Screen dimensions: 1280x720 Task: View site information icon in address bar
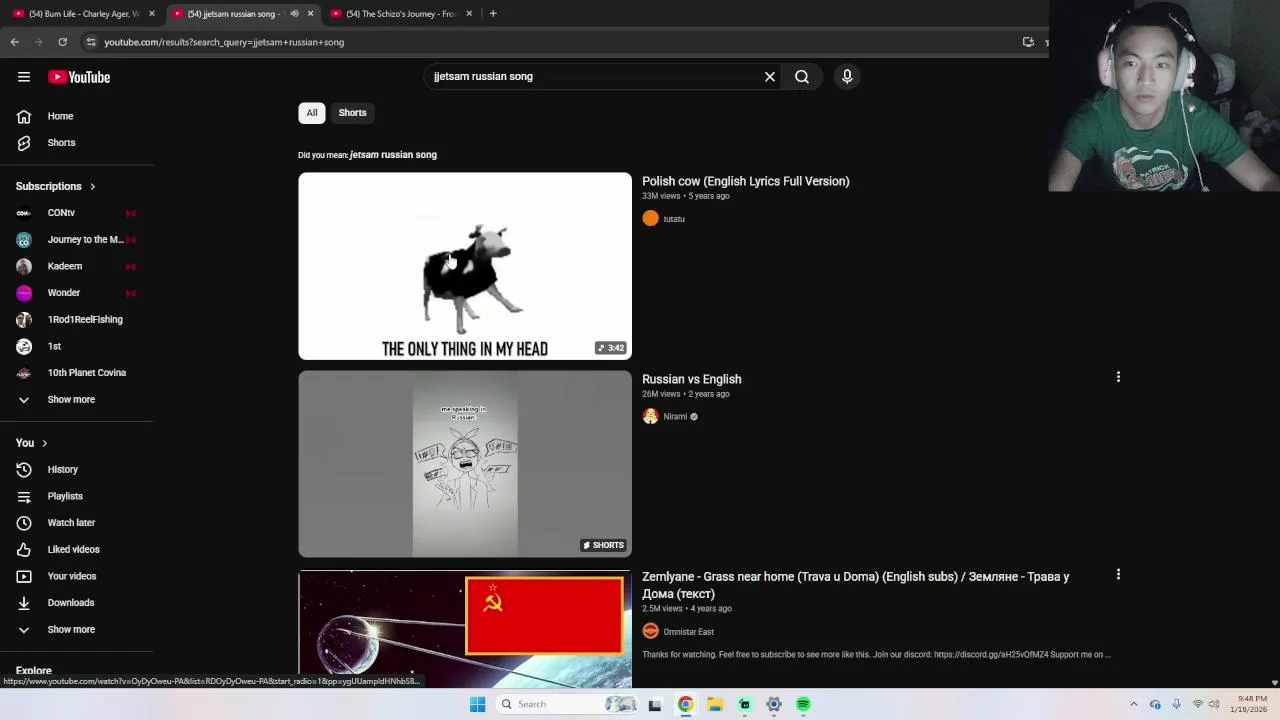pyautogui.click(x=91, y=42)
